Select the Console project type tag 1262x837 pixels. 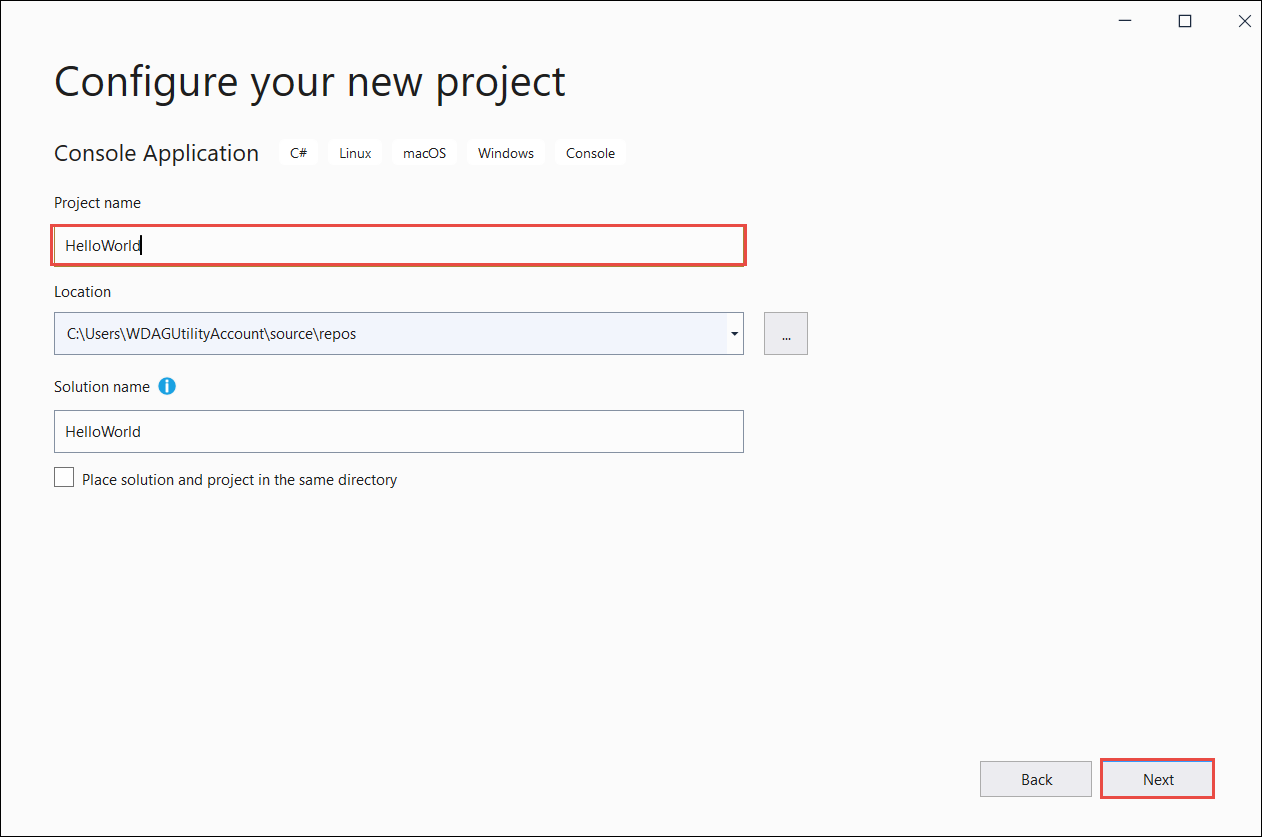[590, 152]
